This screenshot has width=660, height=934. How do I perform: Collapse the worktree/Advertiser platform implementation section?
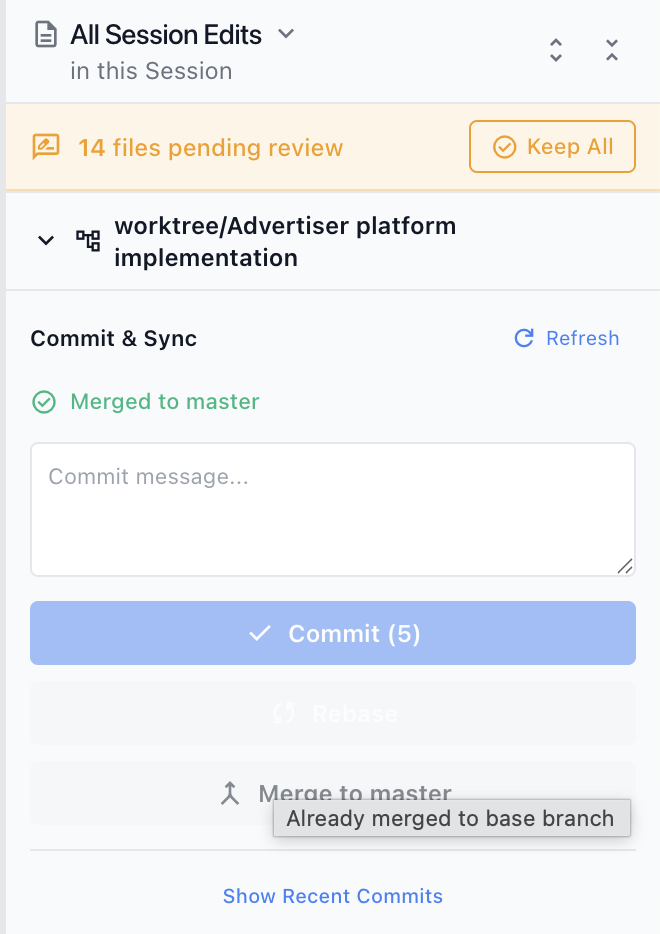tap(46, 241)
